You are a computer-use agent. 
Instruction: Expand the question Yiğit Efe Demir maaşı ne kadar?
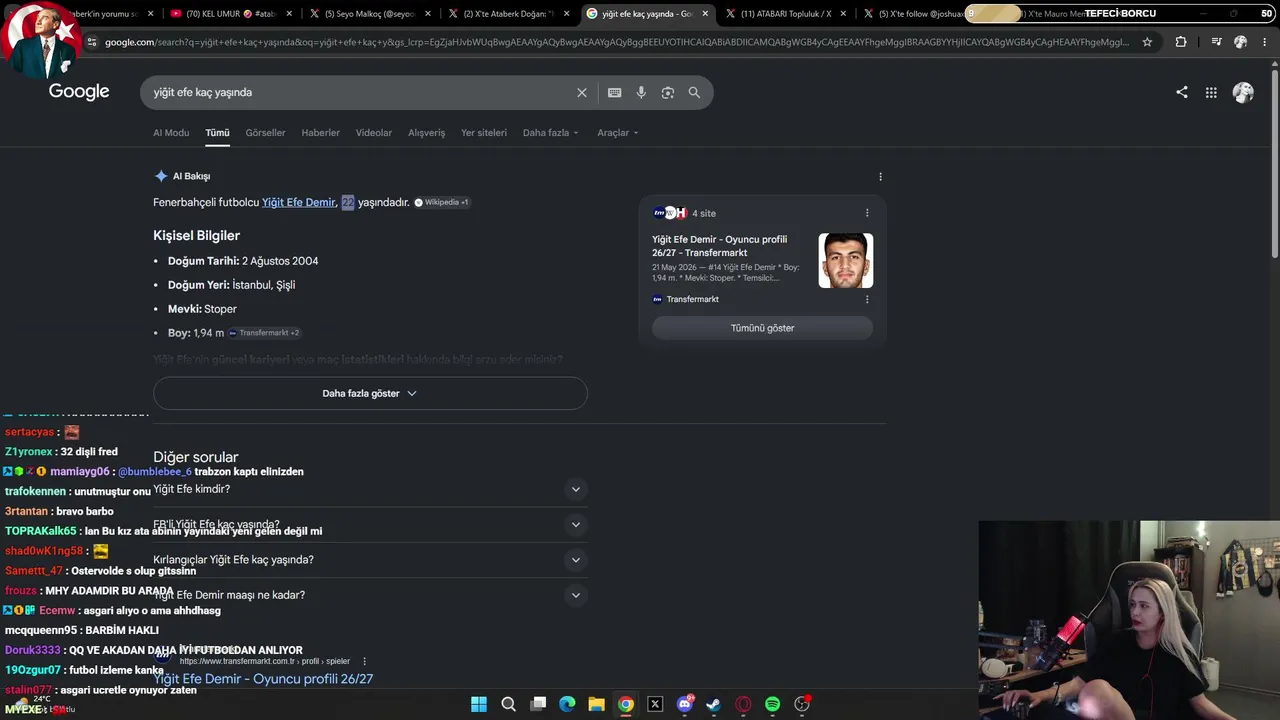[x=370, y=595]
